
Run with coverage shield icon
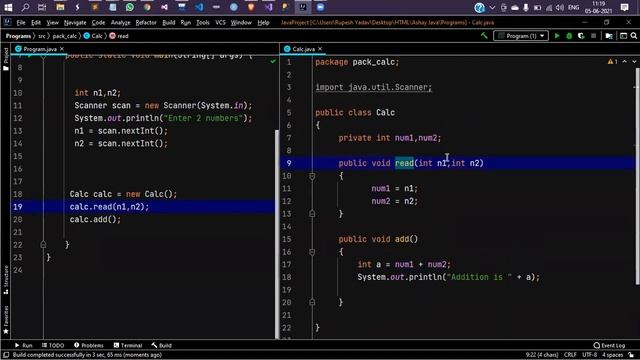pos(581,36)
